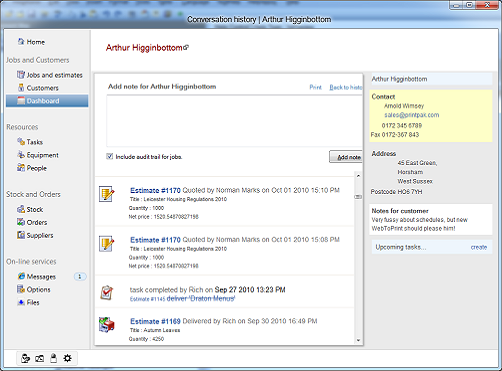Screen dimensions: 502x371
Task: Click the Arthur Higginbottom heading link
Action: click(x=144, y=48)
